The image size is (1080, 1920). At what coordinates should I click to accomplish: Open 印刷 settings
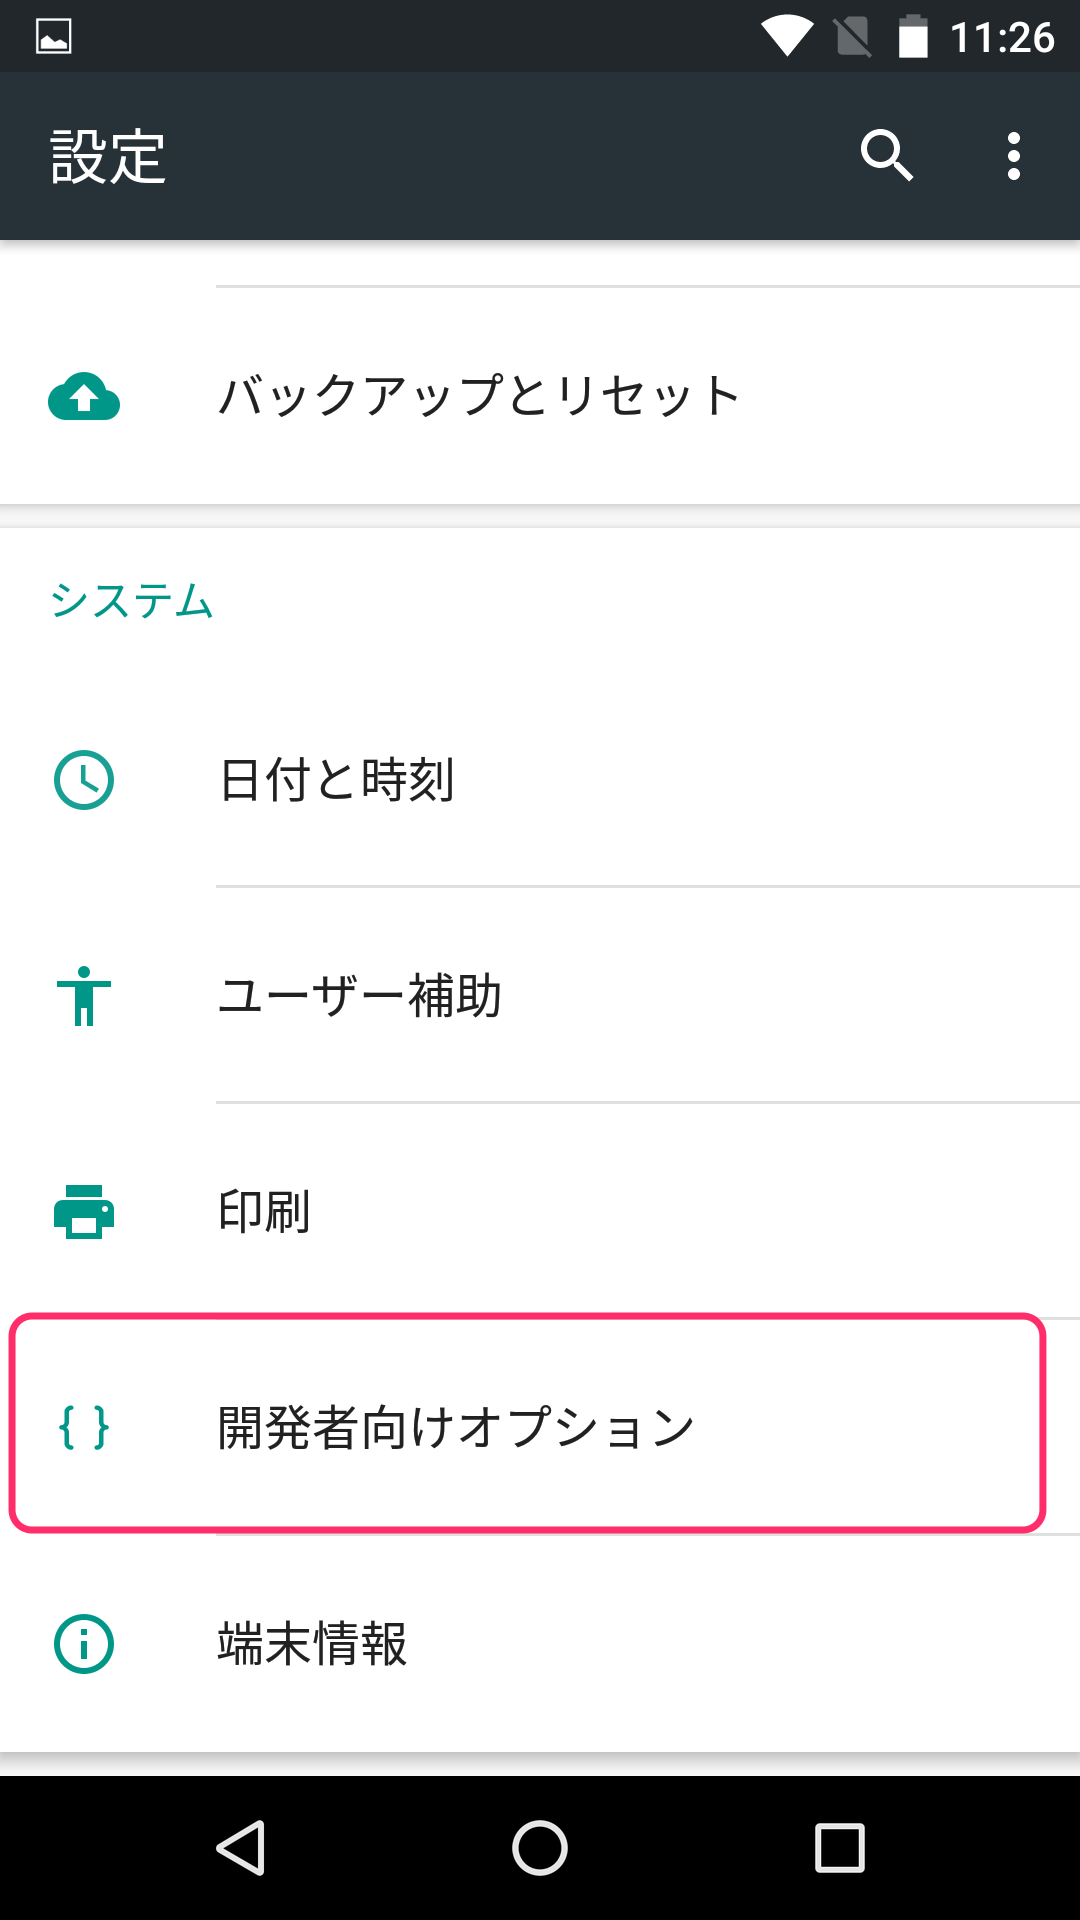265,1212
